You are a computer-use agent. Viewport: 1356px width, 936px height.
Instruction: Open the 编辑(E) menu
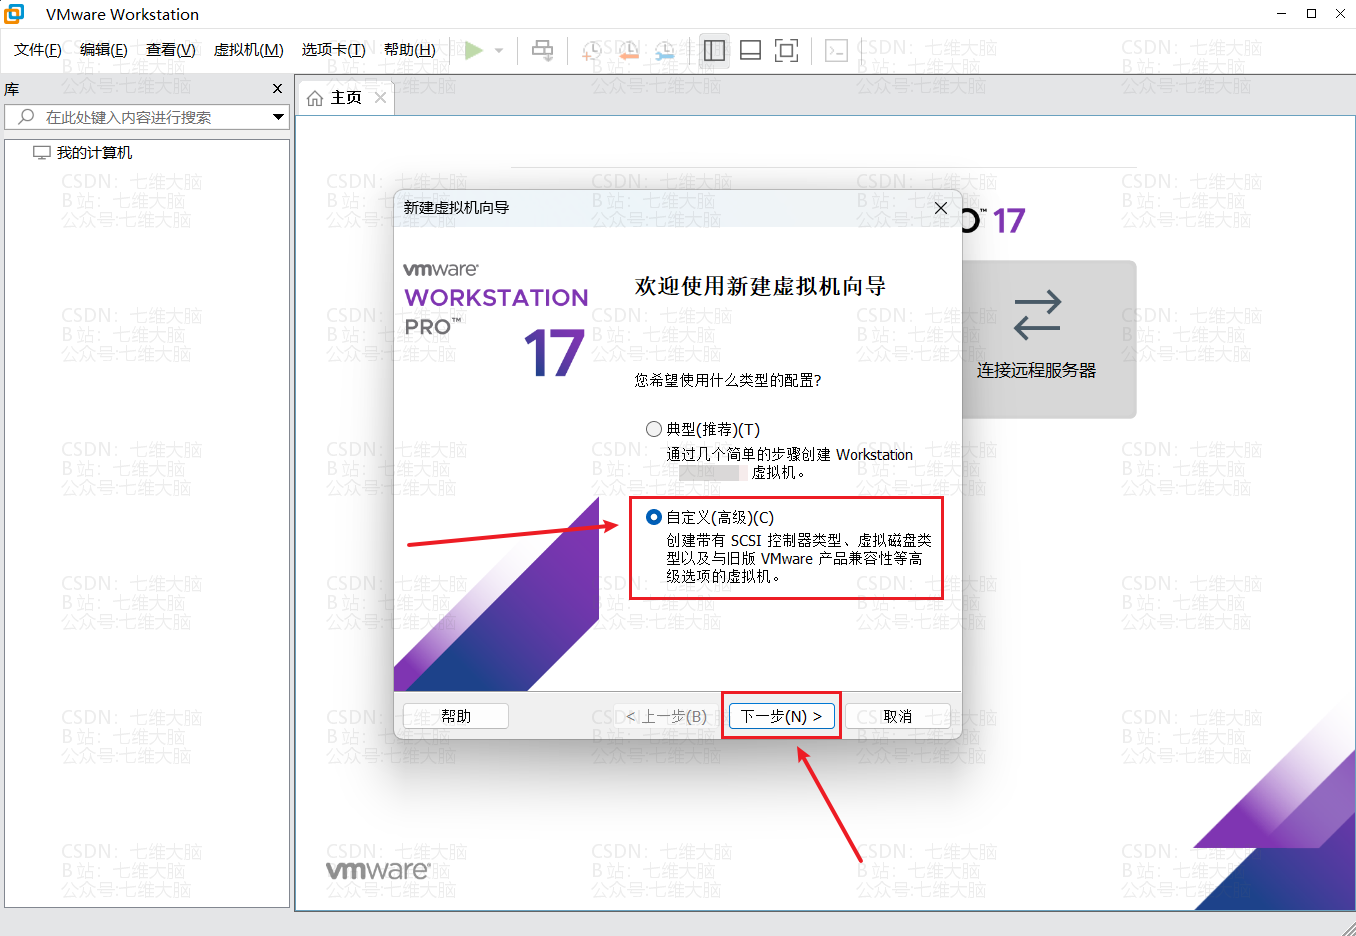(104, 50)
